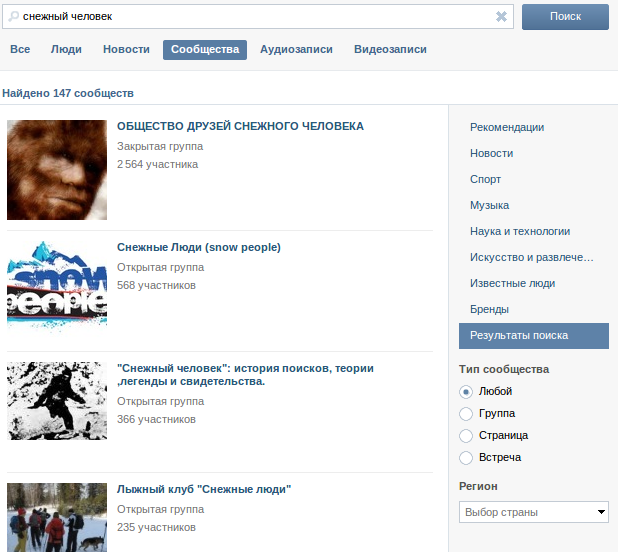Switch to the Все tab
The width and height of the screenshot is (618, 552).
[x=20, y=49]
